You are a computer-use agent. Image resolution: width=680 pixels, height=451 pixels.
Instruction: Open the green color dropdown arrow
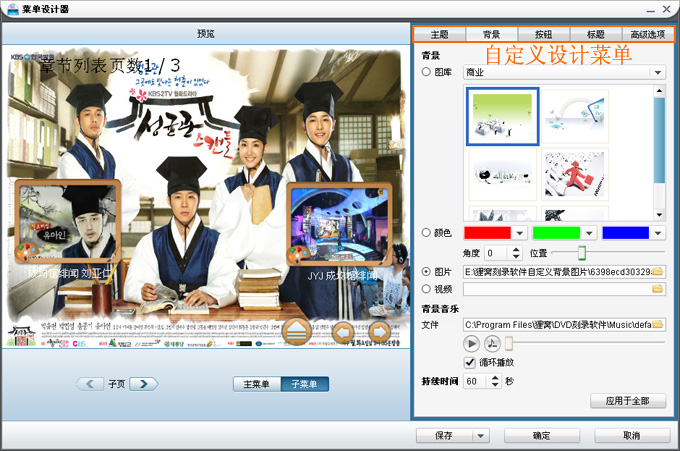click(589, 233)
